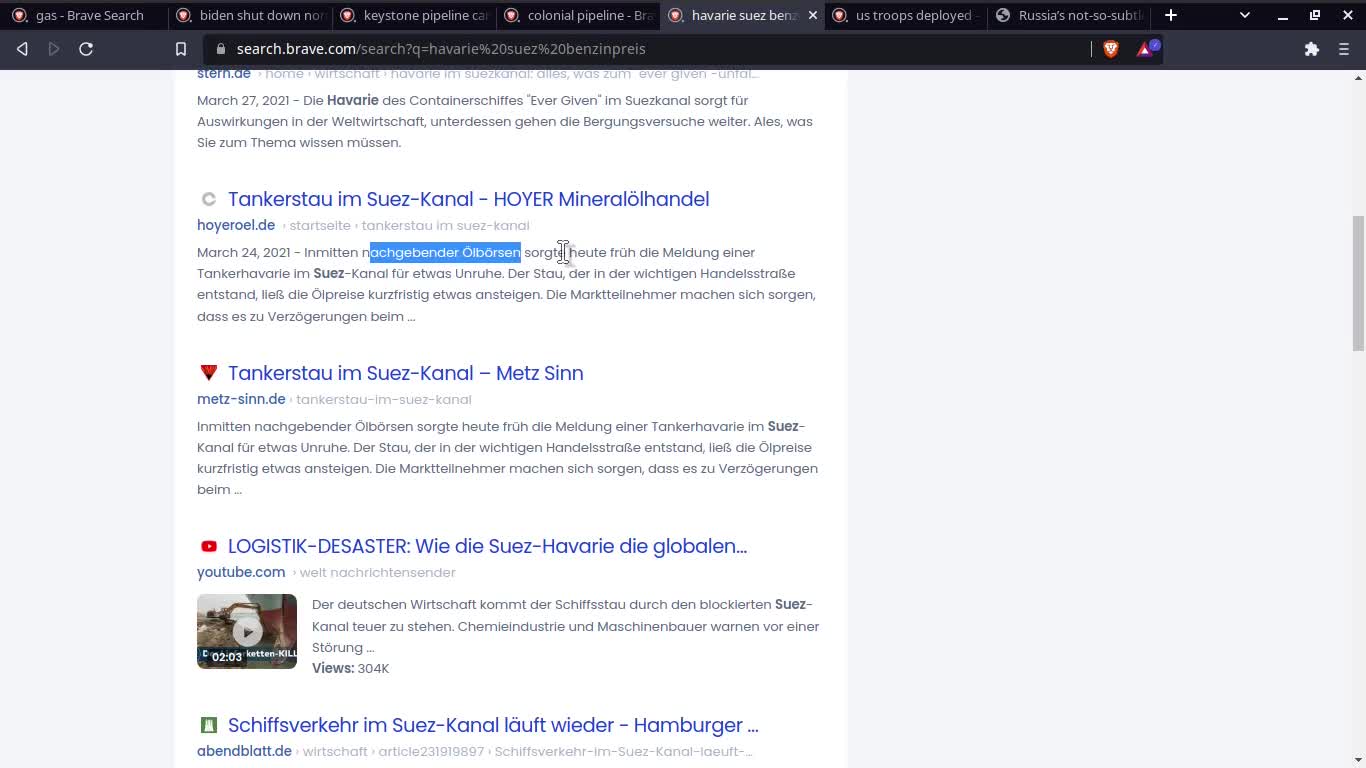This screenshot has height=768, width=1366.
Task: Open Tankerstau im Suez-Kanal – Metz Sinn result
Action: [x=405, y=373]
